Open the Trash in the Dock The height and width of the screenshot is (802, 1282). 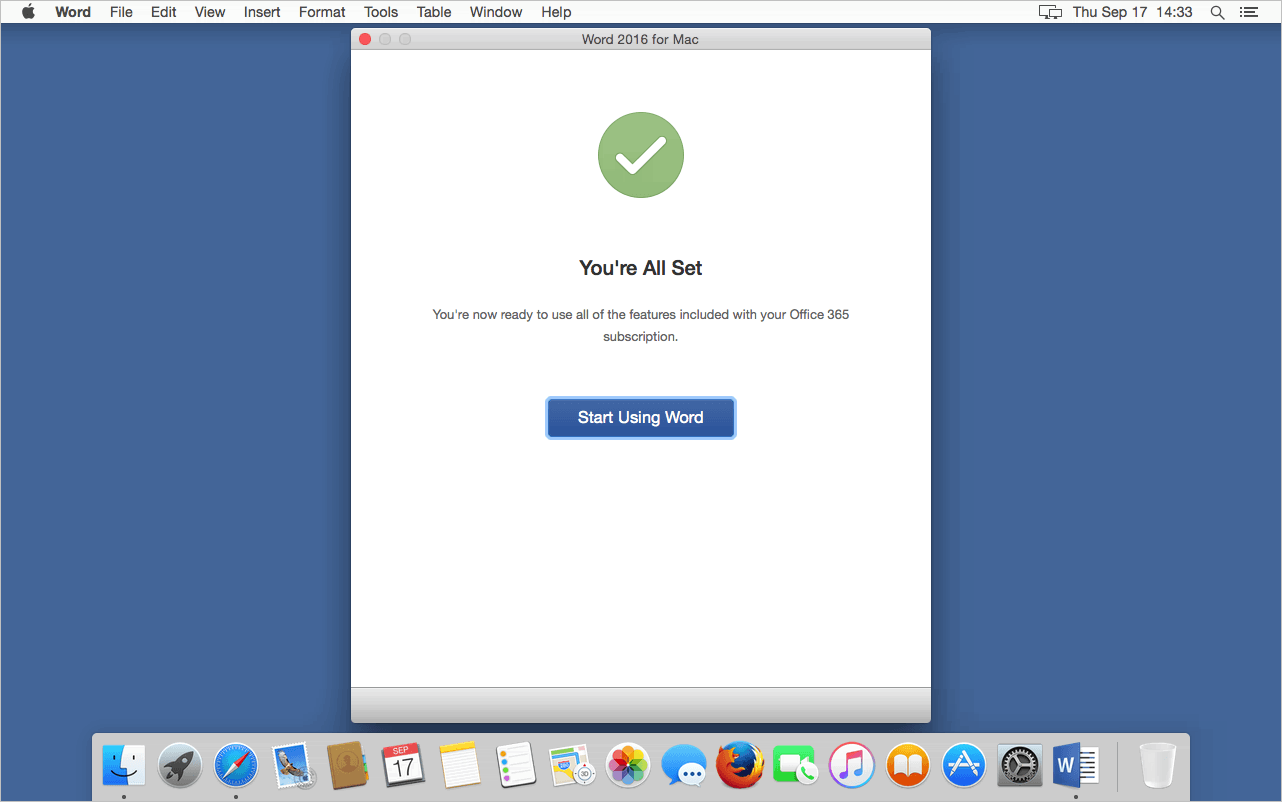(x=1157, y=766)
